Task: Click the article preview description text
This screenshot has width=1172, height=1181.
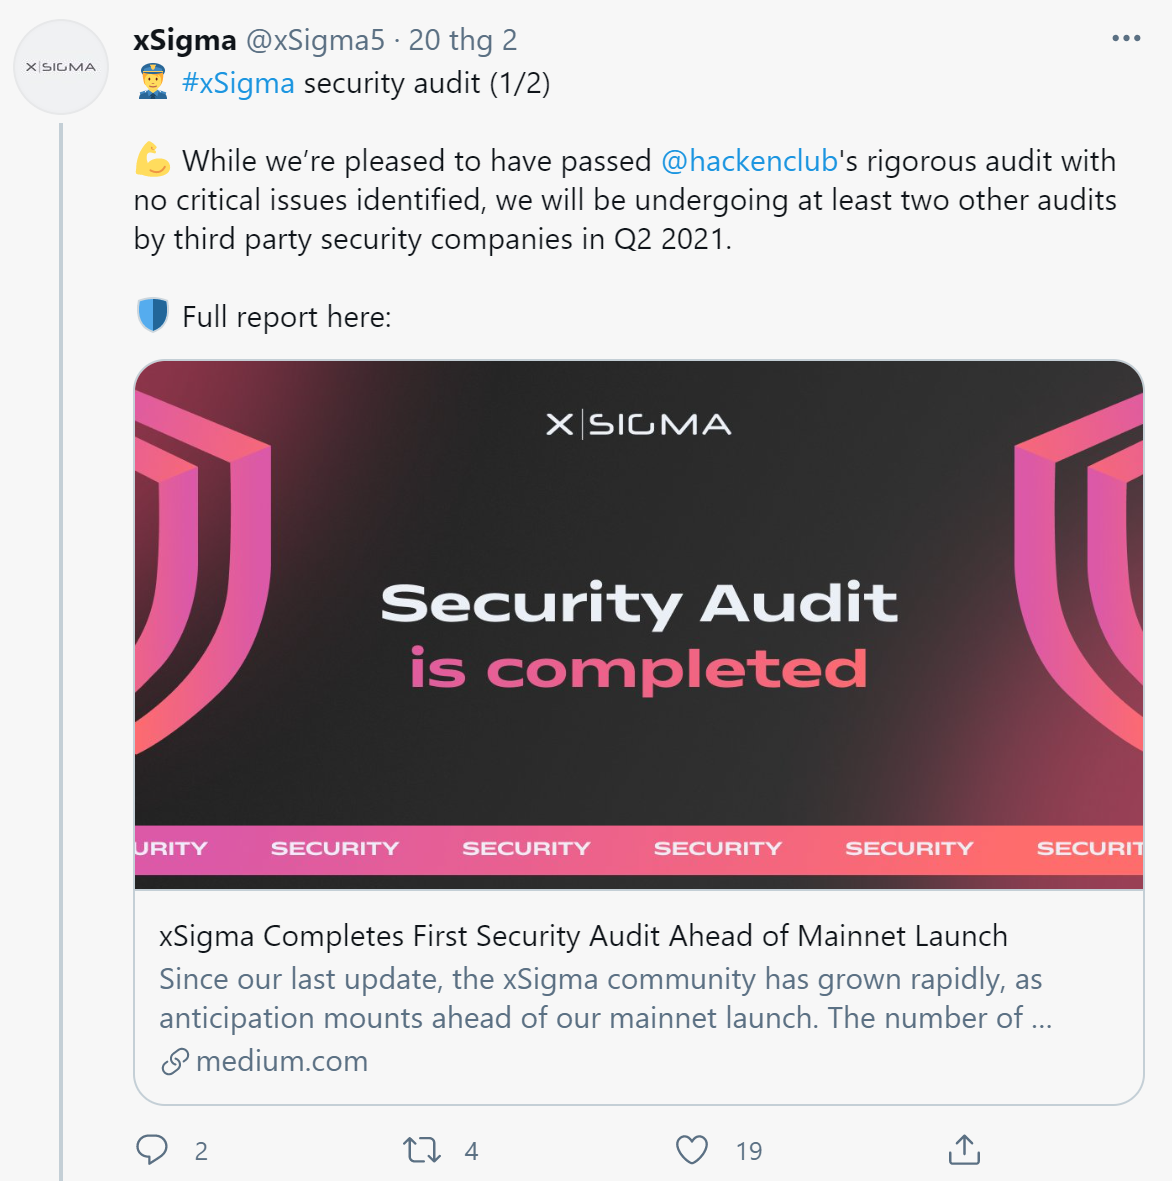Action: pyautogui.click(x=606, y=998)
